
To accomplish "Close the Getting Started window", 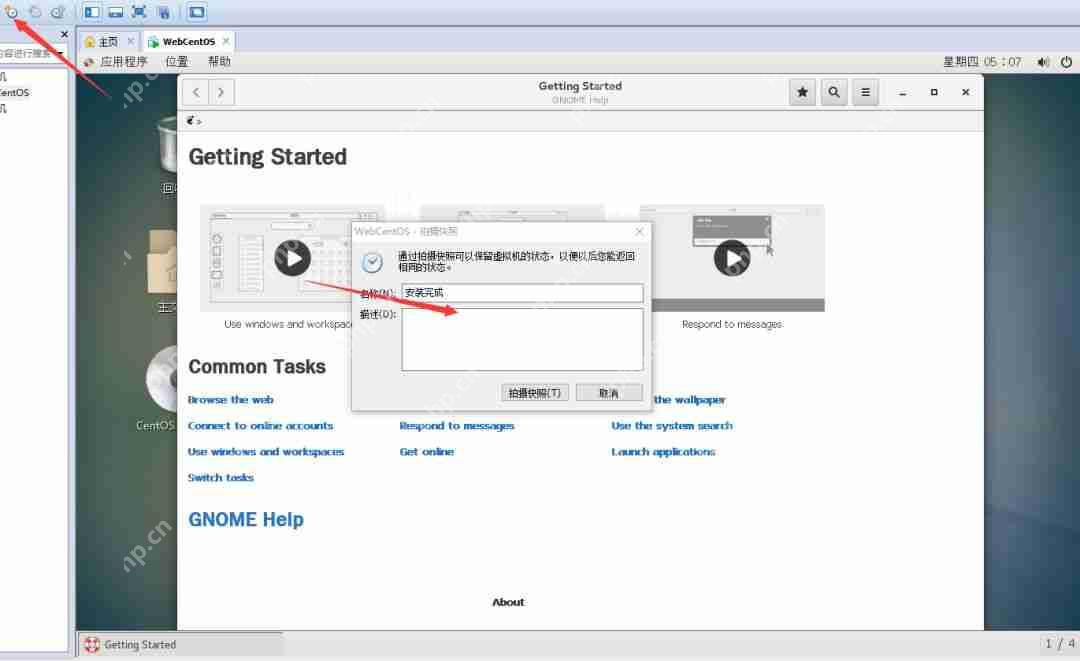I will 966,92.
